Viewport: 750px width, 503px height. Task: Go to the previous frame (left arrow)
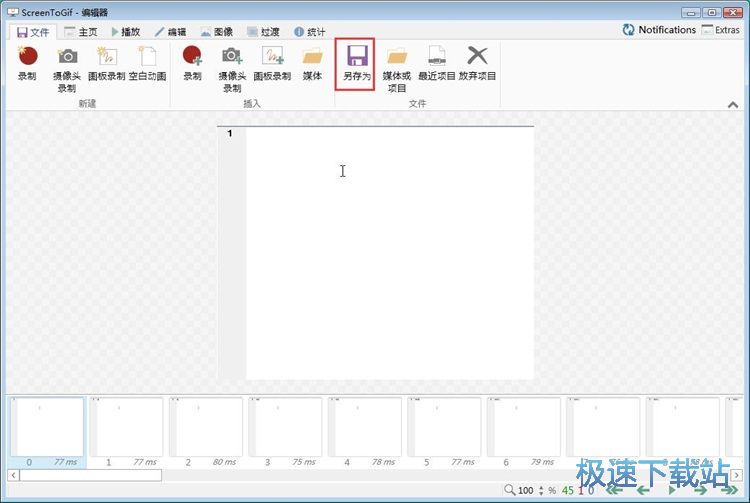click(643, 490)
